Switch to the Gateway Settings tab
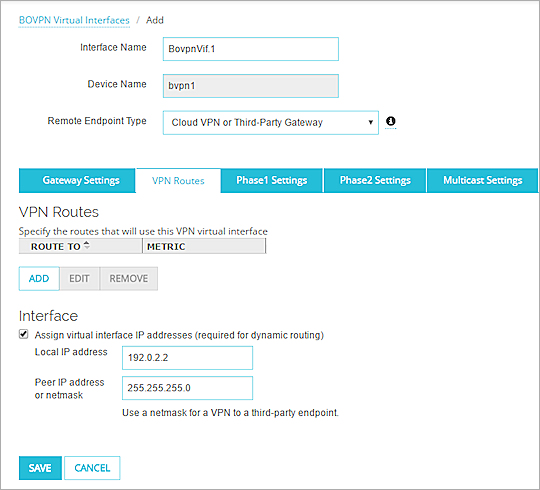This screenshot has height=490, width=540. coord(77,180)
